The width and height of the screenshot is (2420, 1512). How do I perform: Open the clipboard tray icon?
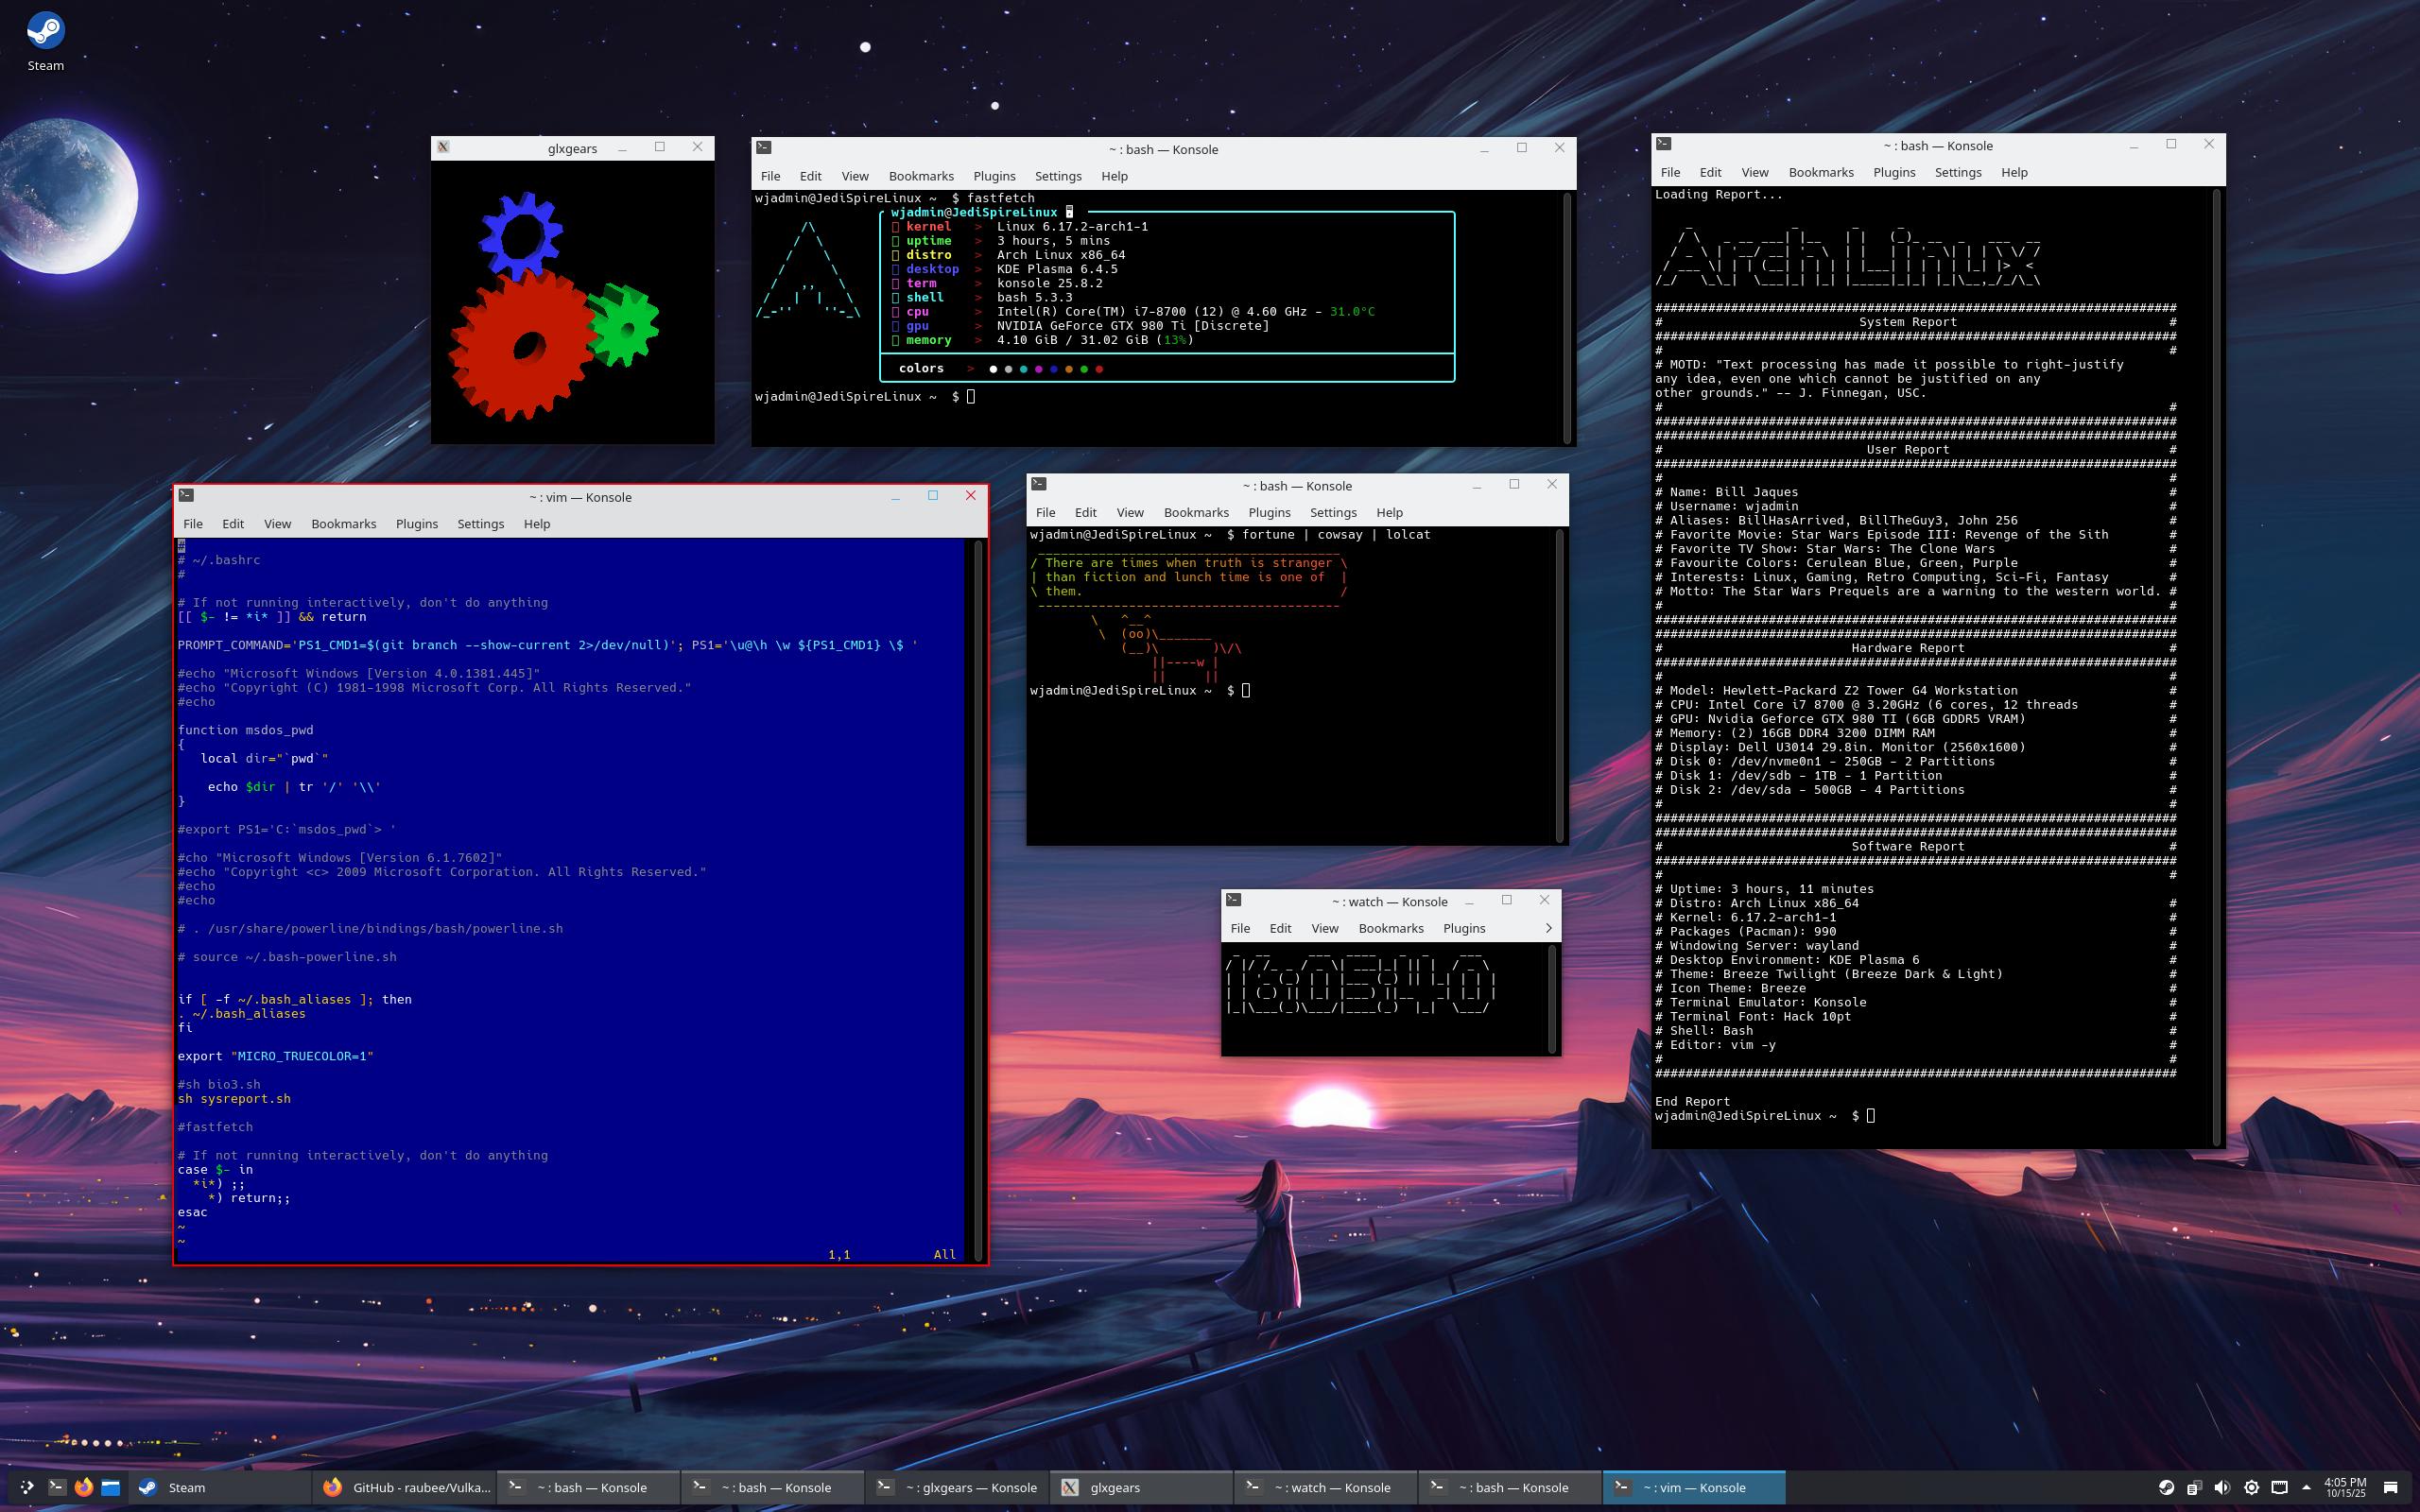(x=2193, y=1487)
